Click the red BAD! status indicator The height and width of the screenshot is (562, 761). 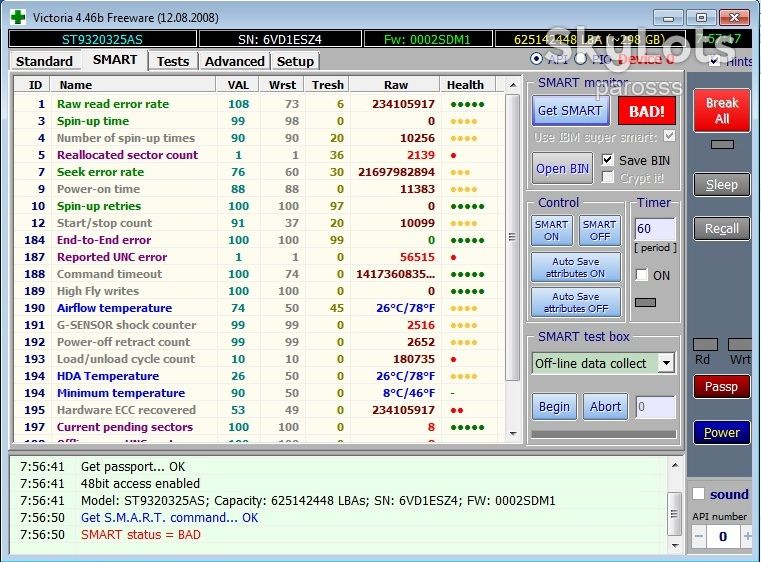point(646,111)
